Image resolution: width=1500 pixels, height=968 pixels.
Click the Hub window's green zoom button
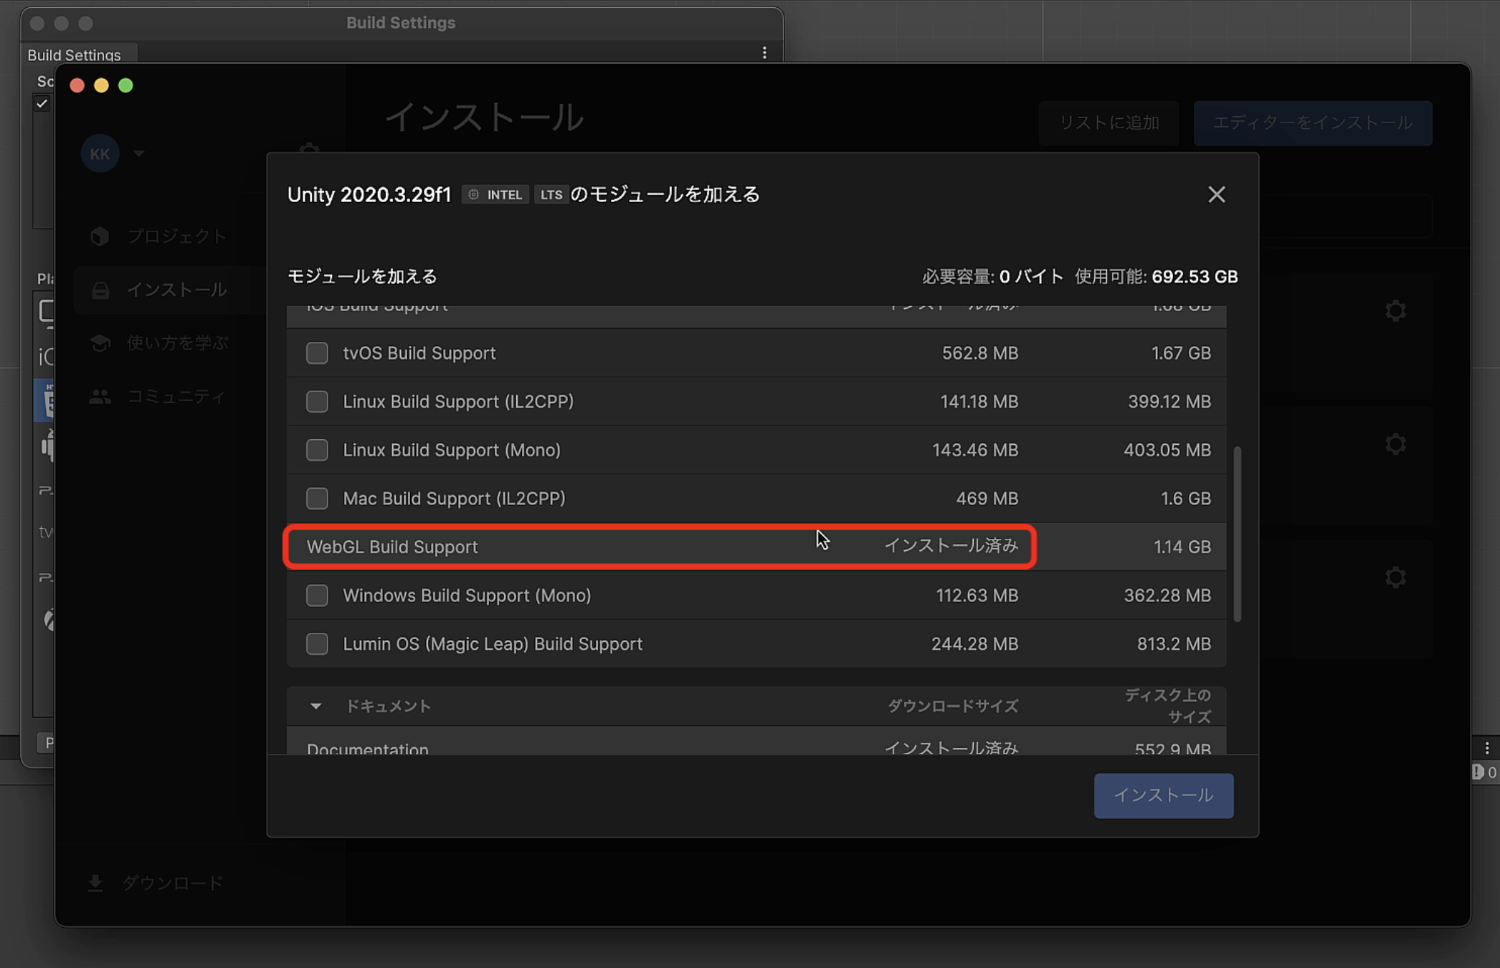tap(126, 85)
